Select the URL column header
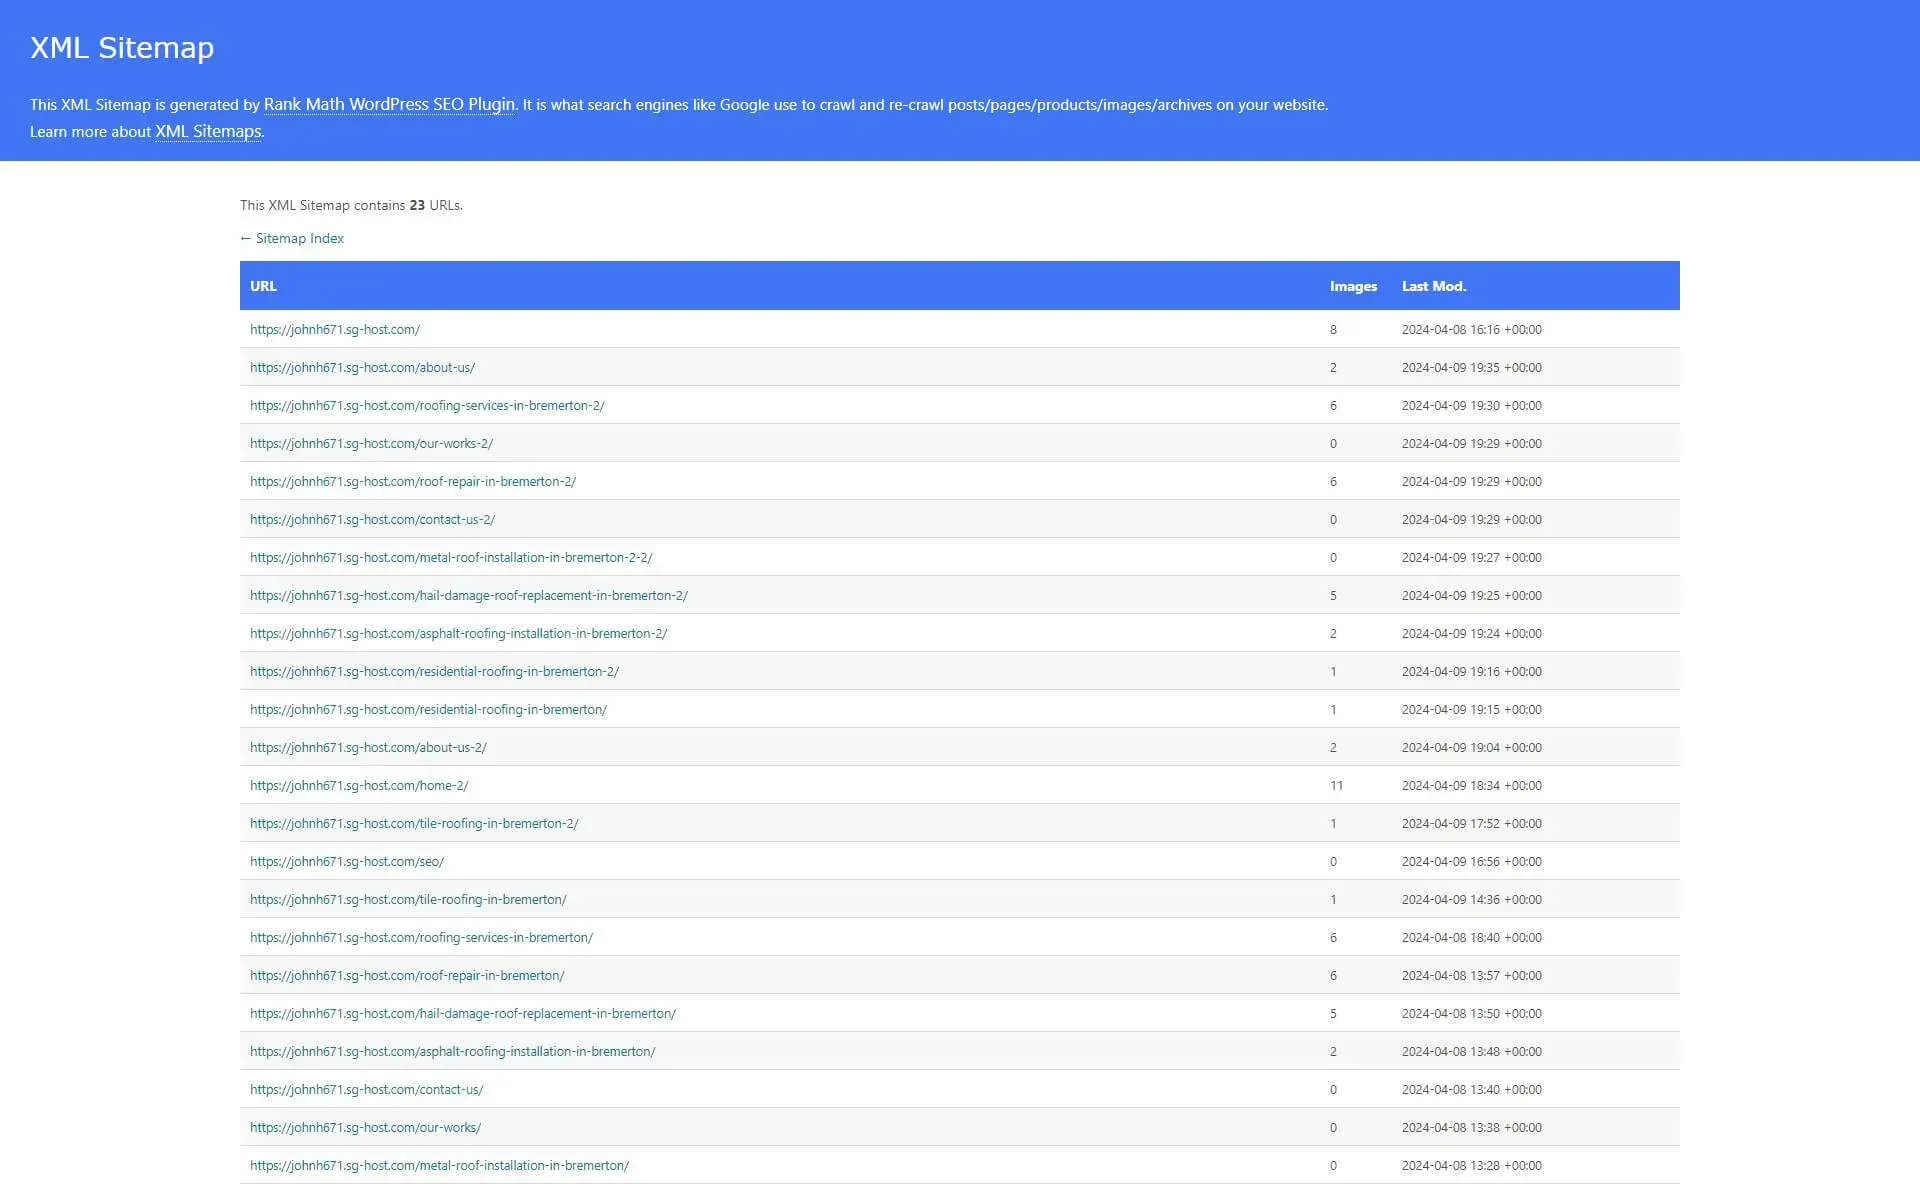The image size is (1920, 1184). coord(263,286)
